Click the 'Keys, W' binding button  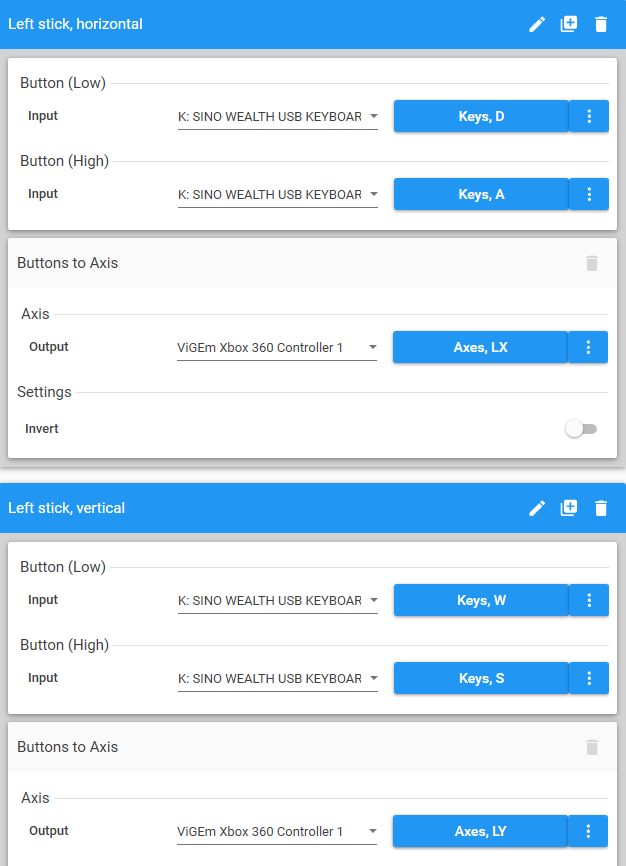tap(481, 601)
